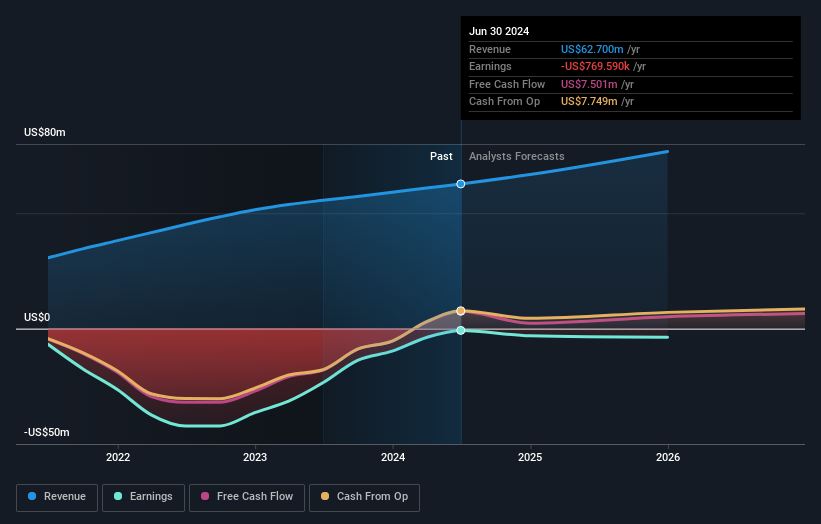Click the -US$769.590k earnings value
Screen dimensions: 821x524
pyautogui.click(x=595, y=66)
